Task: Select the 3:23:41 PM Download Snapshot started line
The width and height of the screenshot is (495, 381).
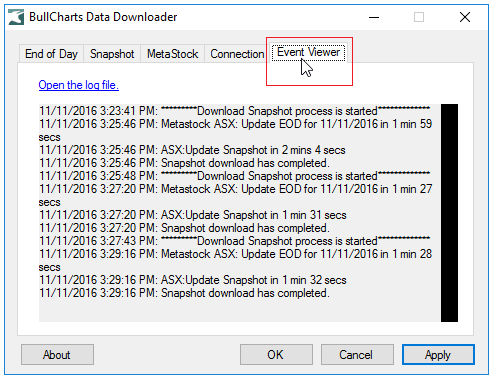Action: [x=235, y=111]
